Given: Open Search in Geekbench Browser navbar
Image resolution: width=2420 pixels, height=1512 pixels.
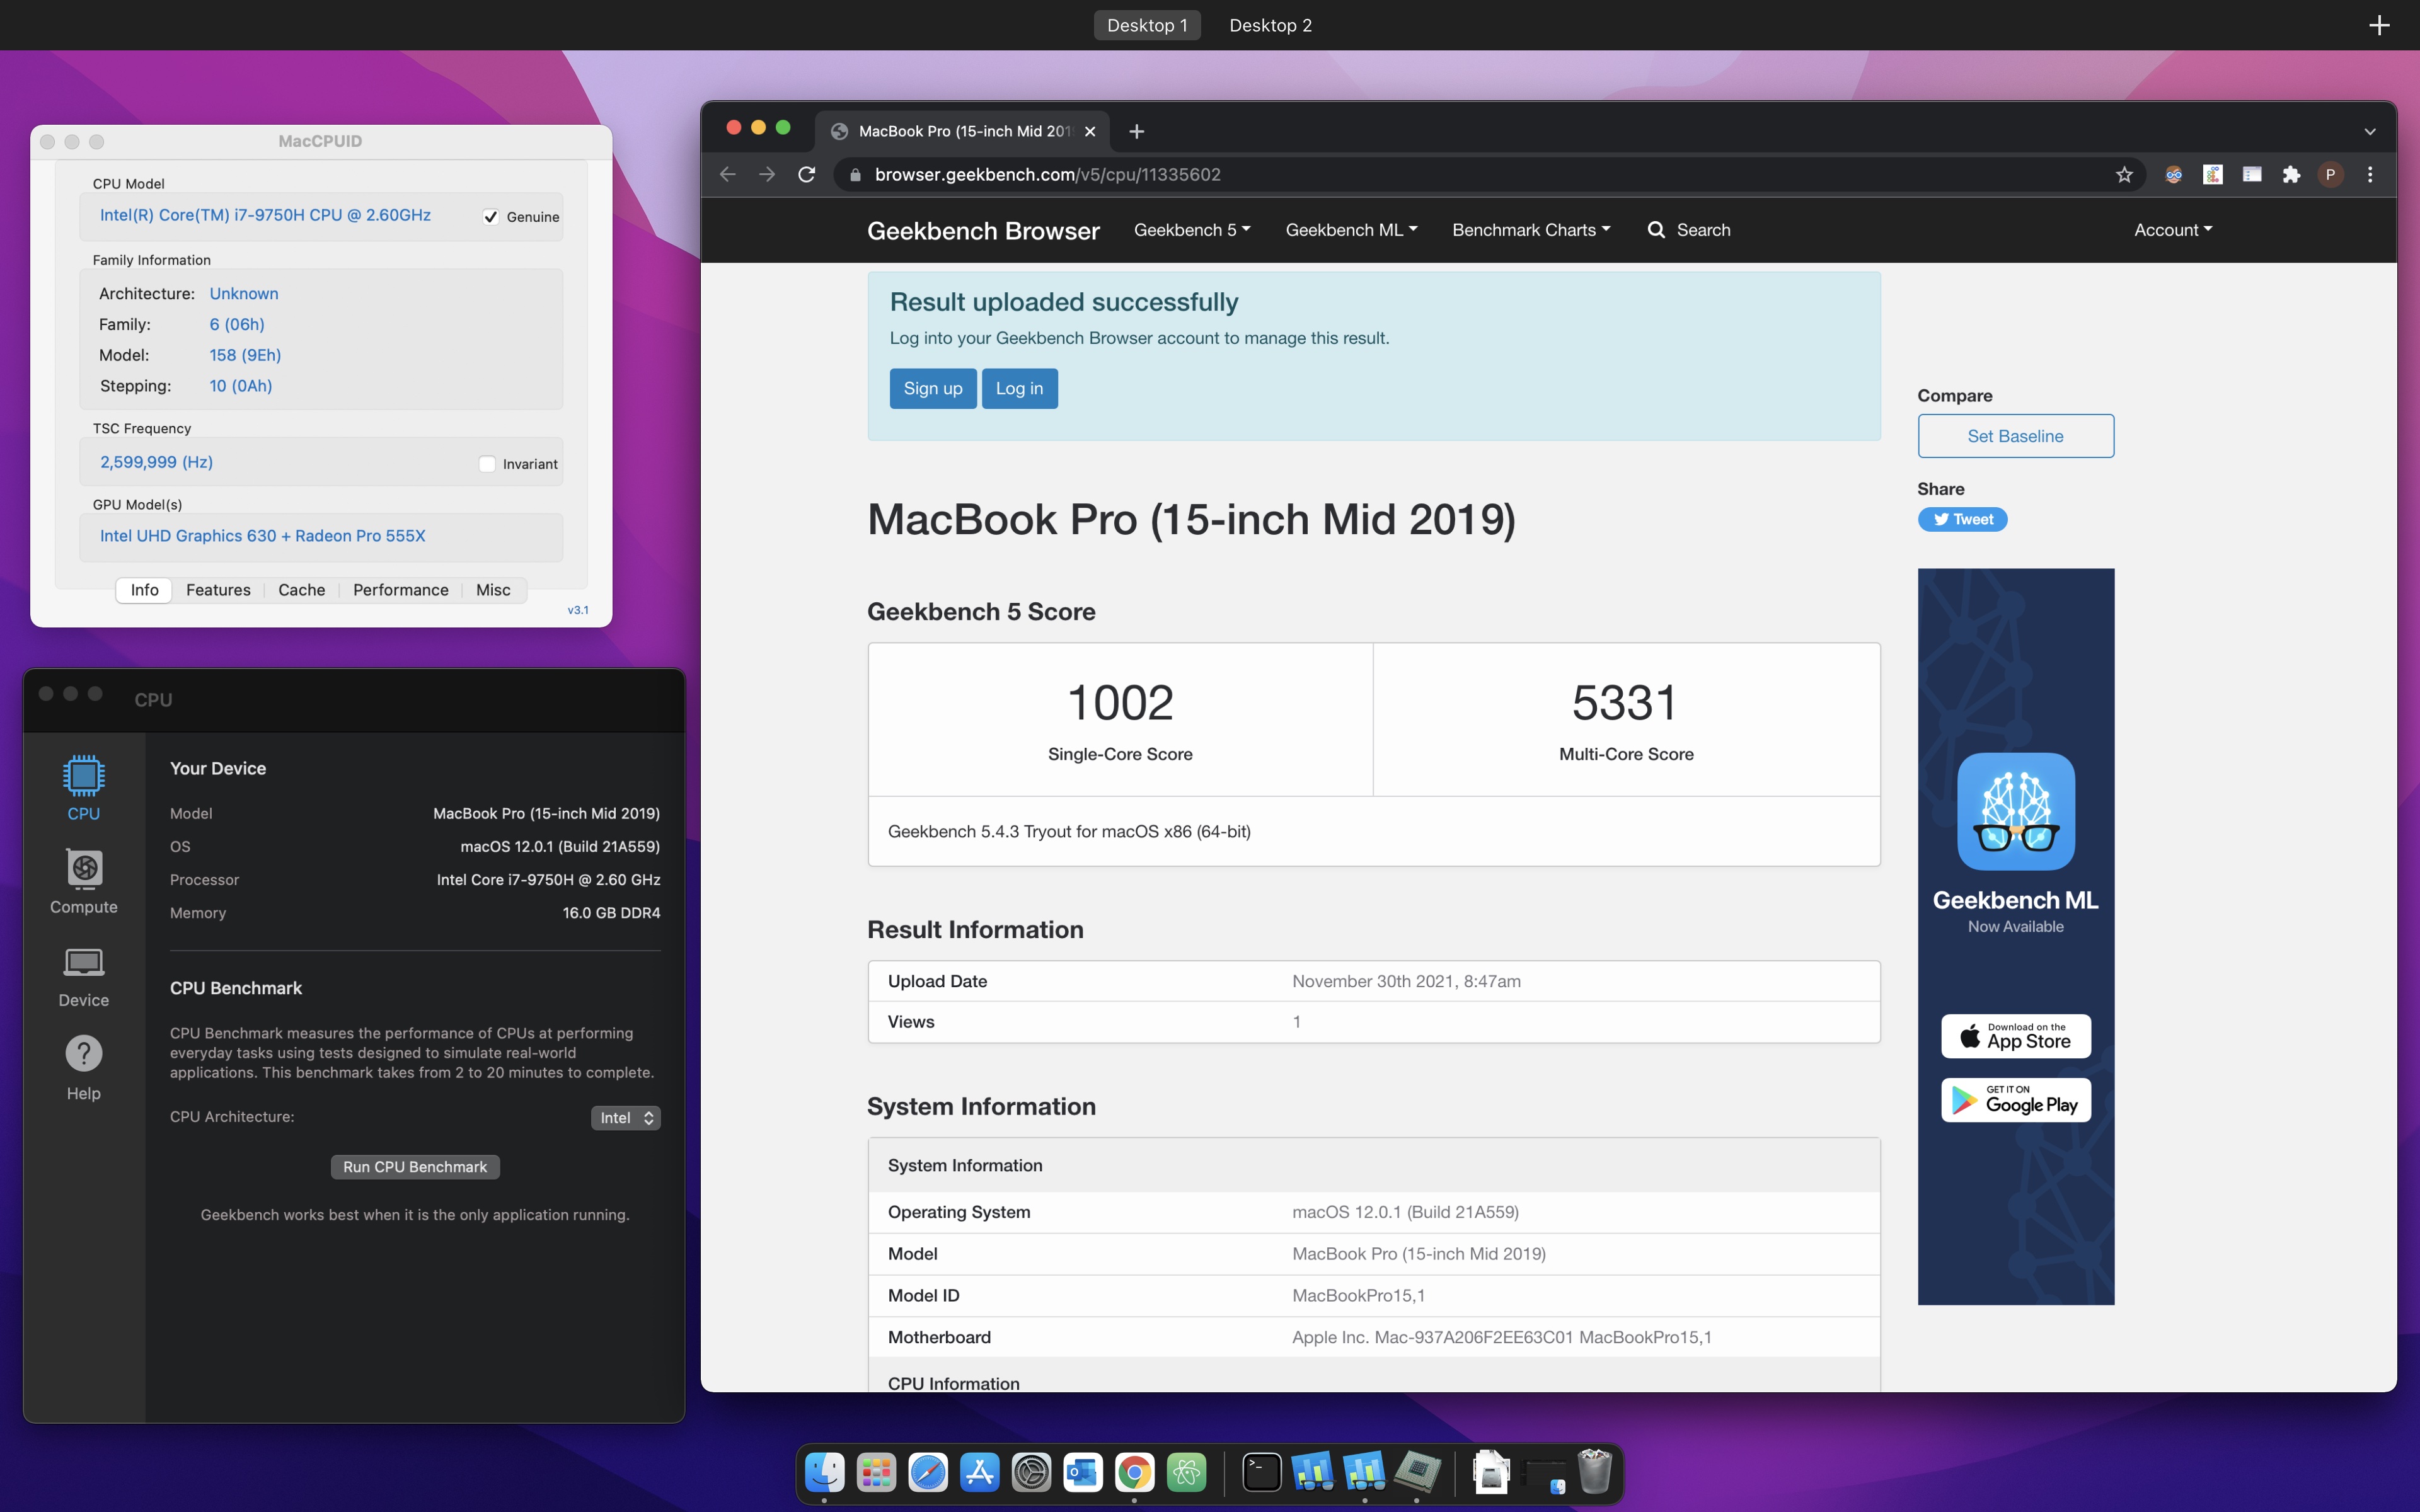Looking at the screenshot, I should pyautogui.click(x=1689, y=230).
